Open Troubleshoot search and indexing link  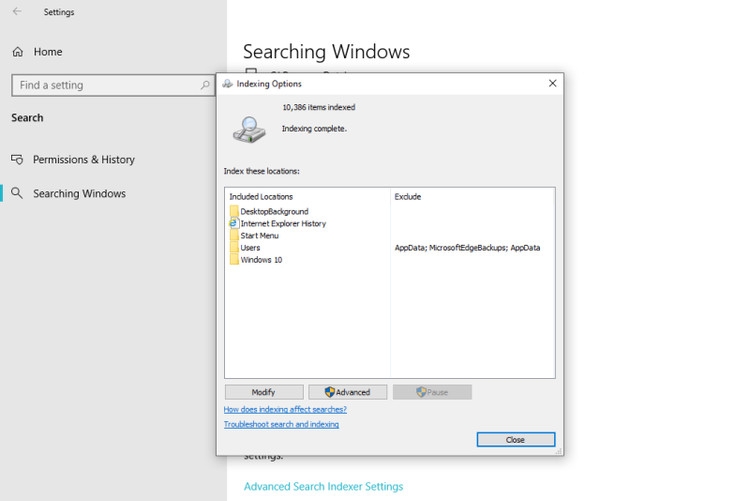coord(281,424)
